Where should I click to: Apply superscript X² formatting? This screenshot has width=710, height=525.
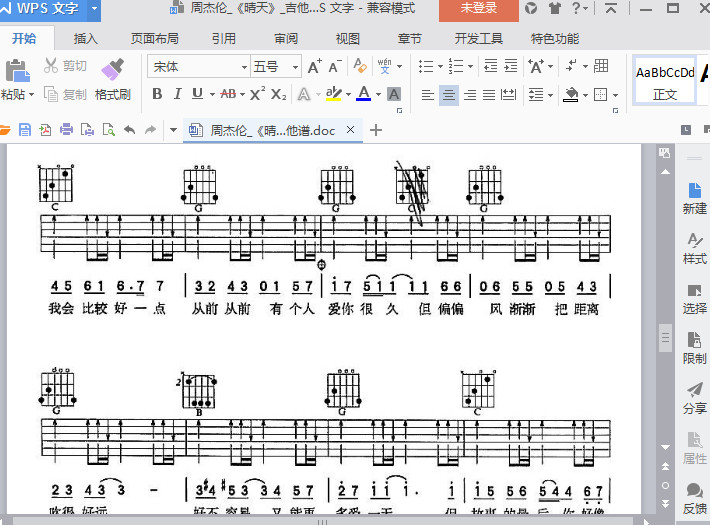pos(257,94)
